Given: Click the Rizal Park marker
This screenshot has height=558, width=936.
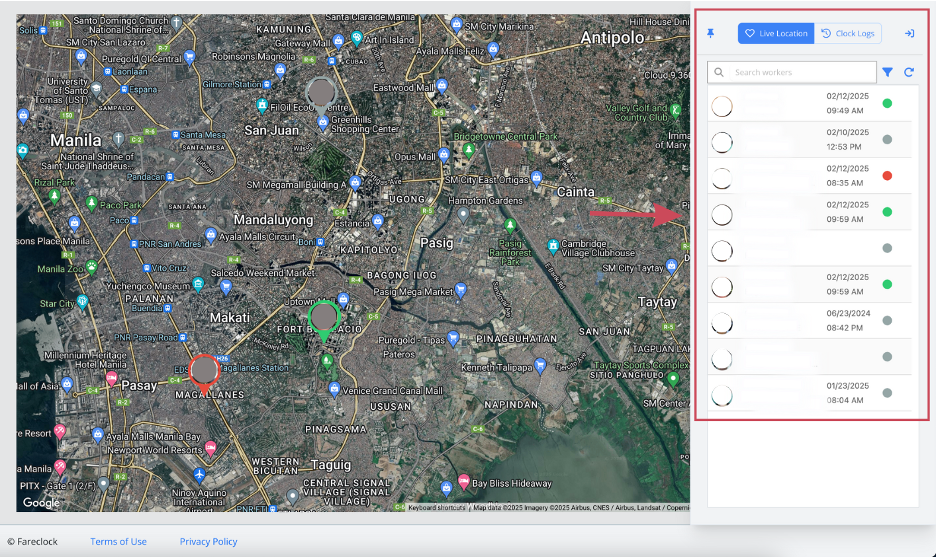Looking at the screenshot, I should coord(54,195).
